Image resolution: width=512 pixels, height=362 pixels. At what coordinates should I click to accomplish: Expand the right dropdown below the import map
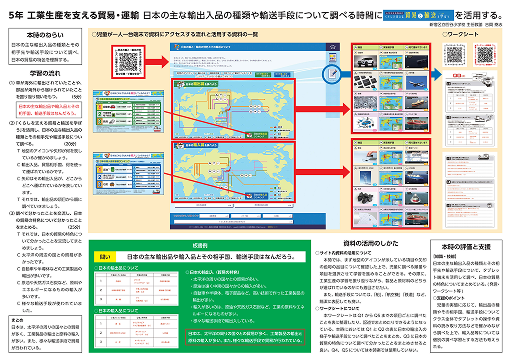pos(264,205)
